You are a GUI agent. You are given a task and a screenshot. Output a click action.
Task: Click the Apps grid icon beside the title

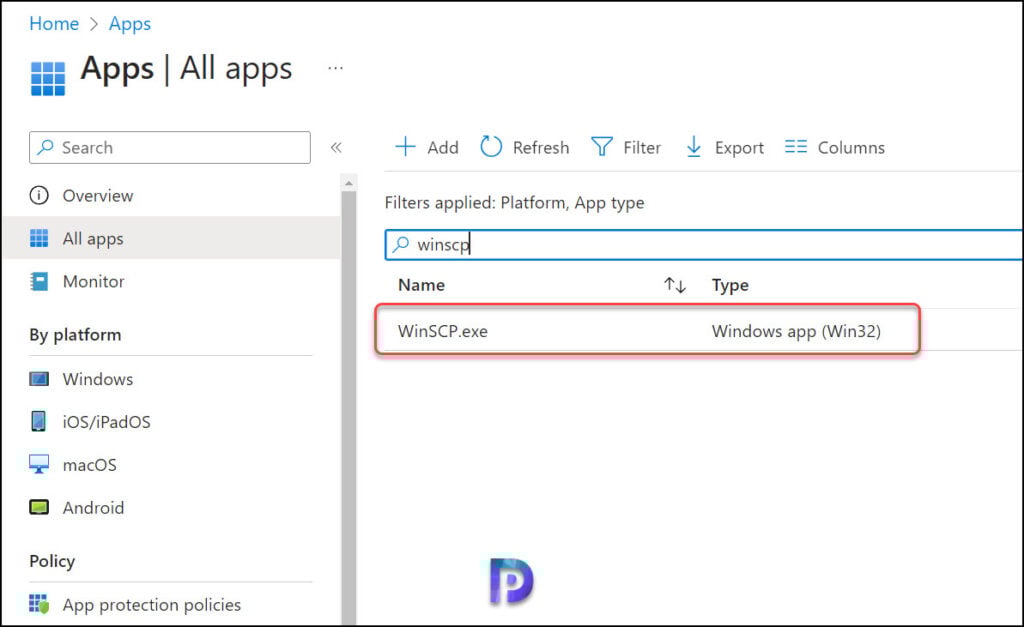coord(48,78)
